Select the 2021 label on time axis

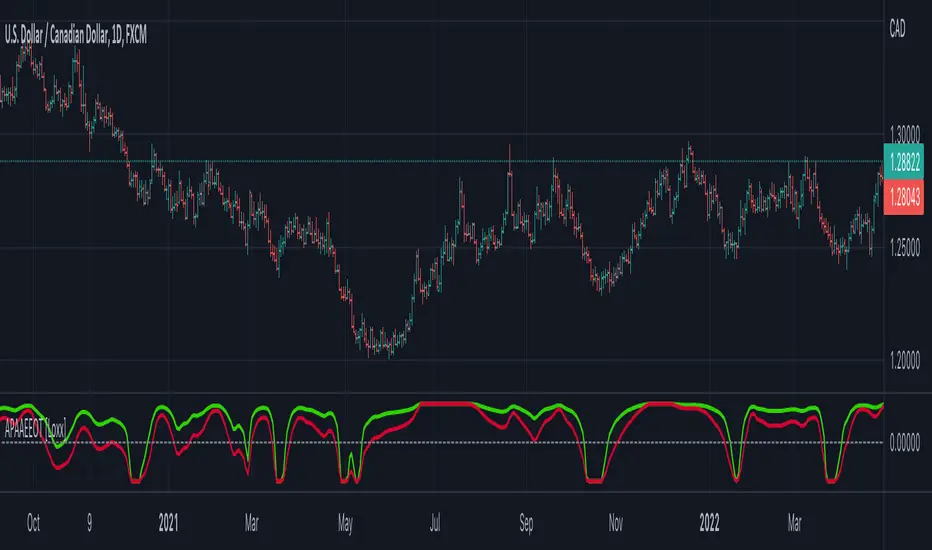168,523
